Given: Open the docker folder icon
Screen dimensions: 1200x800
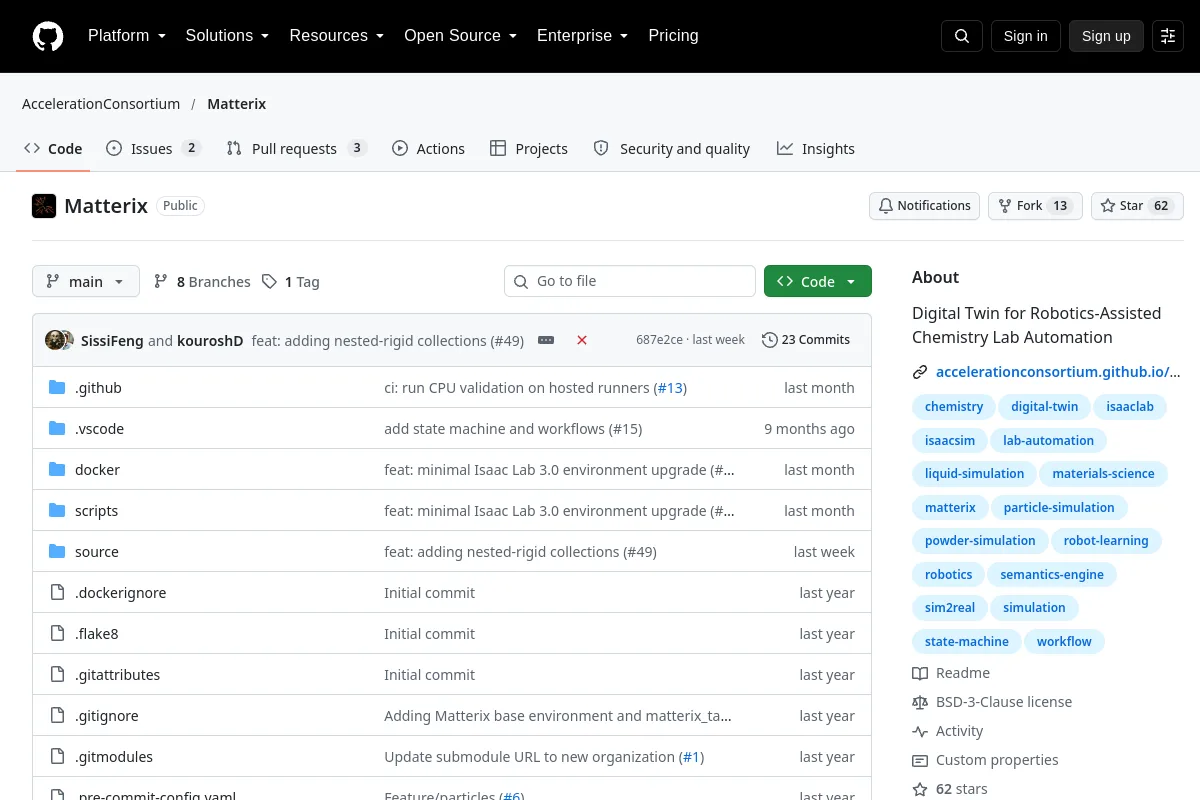Looking at the screenshot, I should (x=57, y=470).
